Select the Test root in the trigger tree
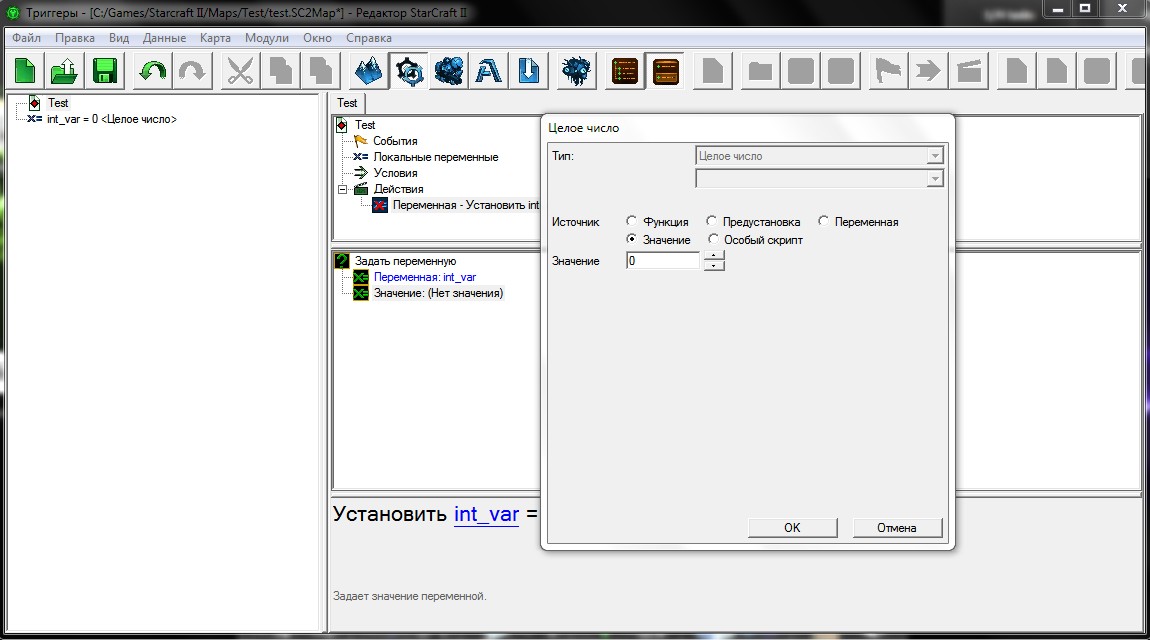This screenshot has width=1150, height=640. tap(365, 125)
